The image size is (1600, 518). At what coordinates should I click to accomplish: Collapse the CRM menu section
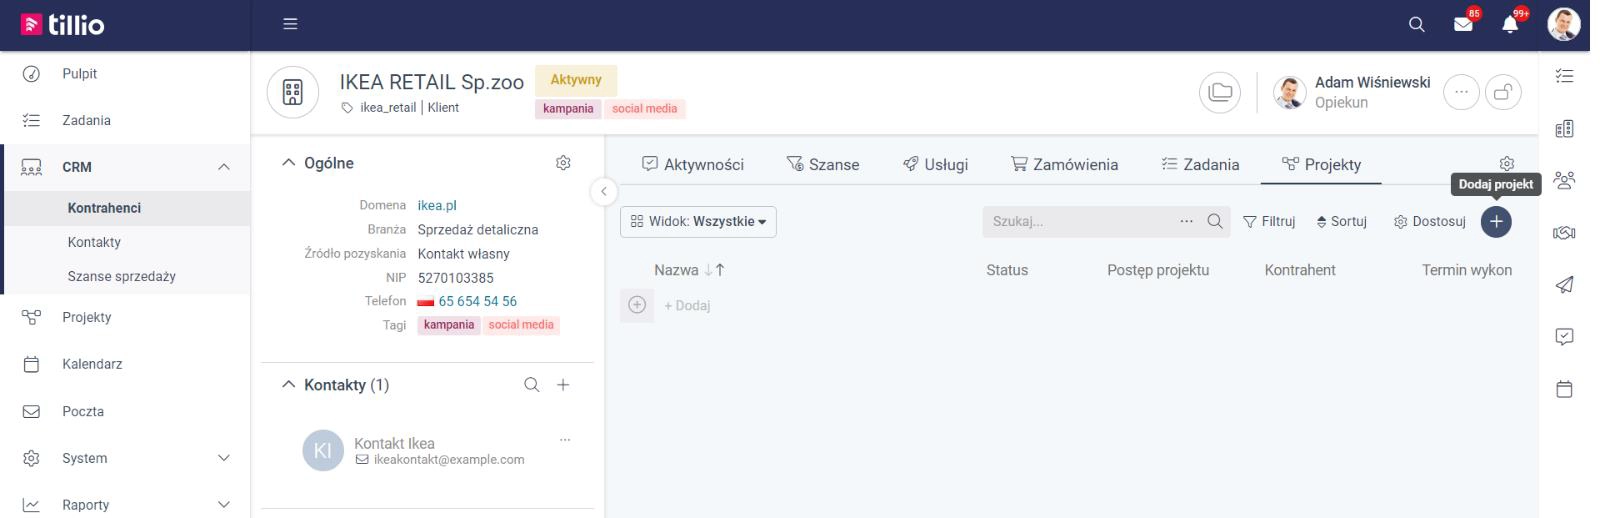pos(224,167)
